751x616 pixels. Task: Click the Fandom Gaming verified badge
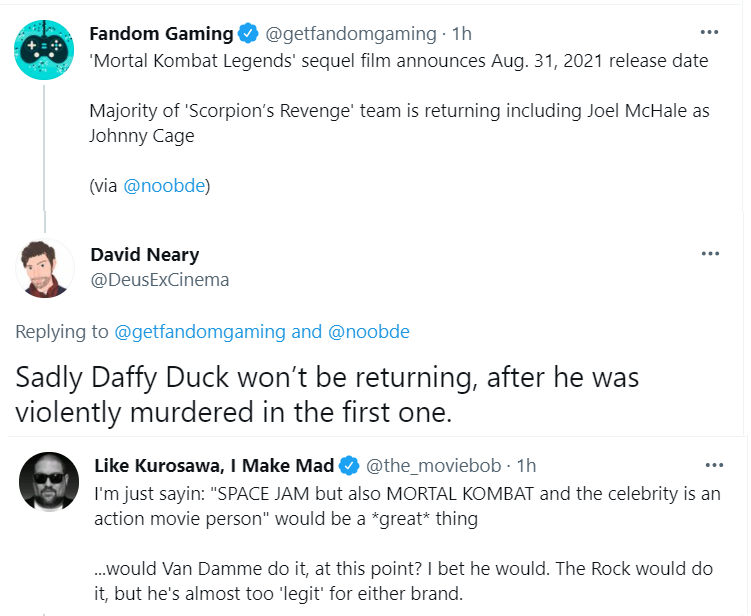click(248, 34)
